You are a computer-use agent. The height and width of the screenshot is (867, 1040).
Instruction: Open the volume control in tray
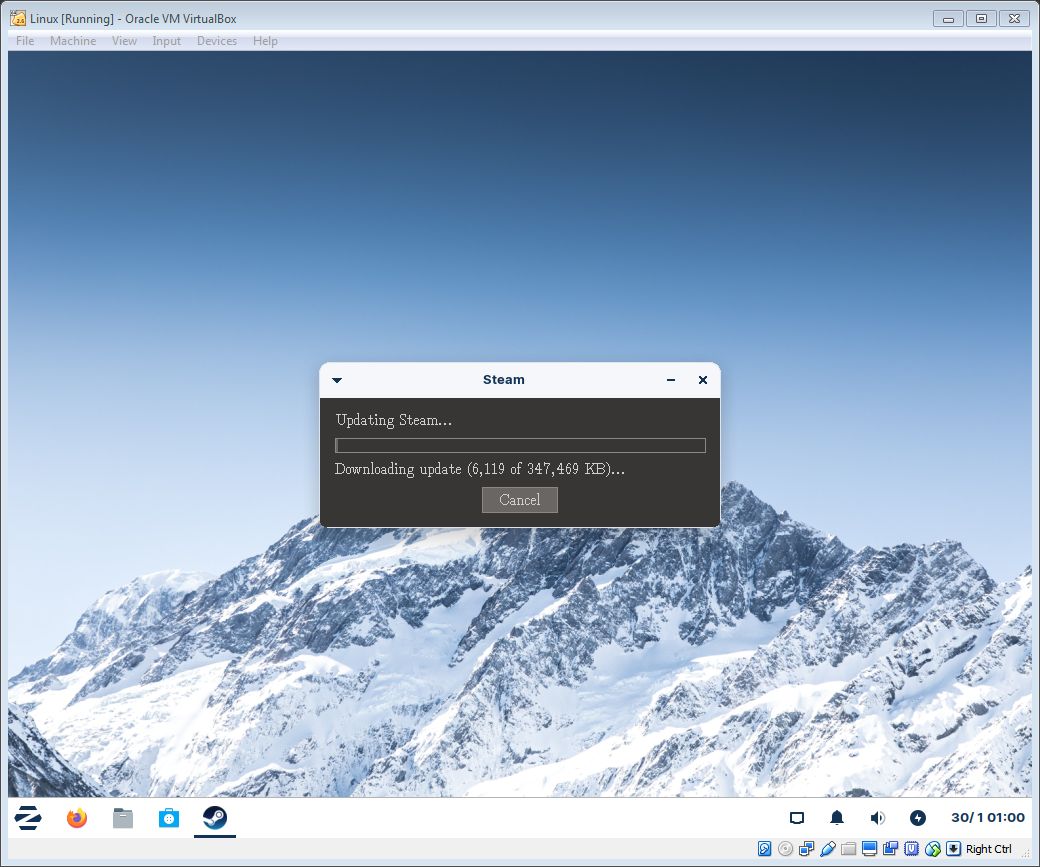tap(877, 818)
